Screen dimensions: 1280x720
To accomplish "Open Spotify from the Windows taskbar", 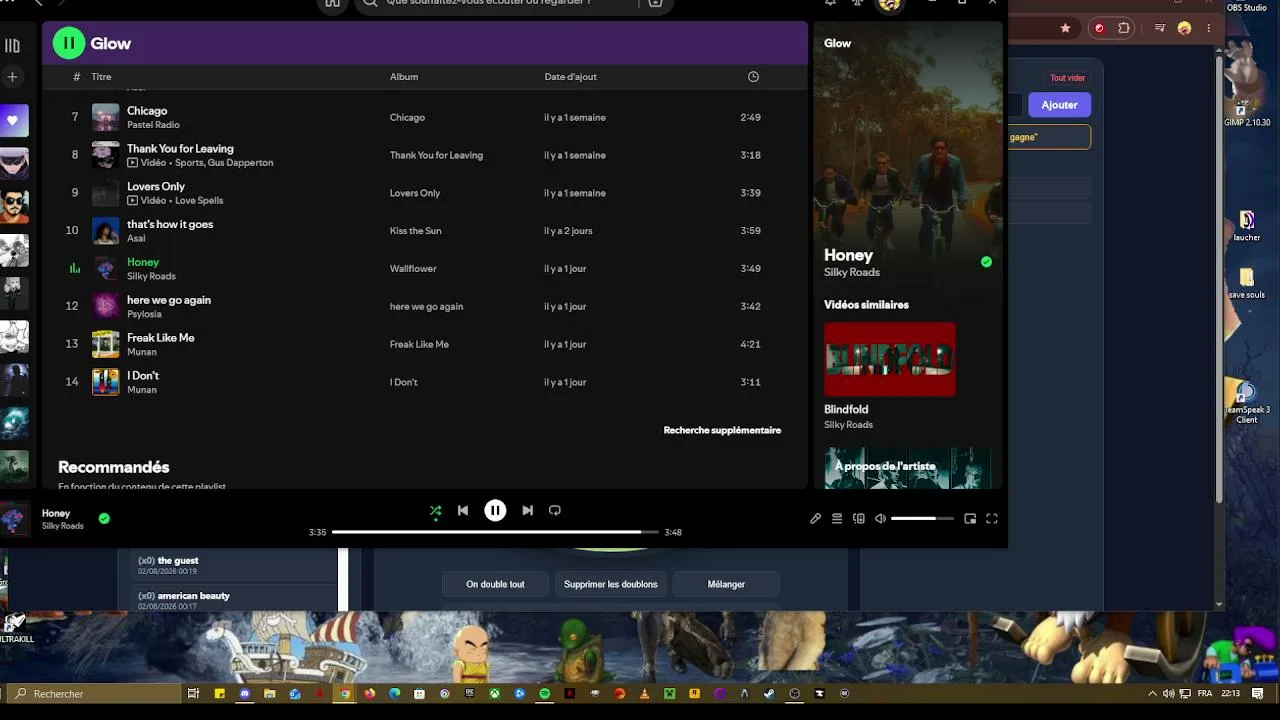I will pos(545,693).
